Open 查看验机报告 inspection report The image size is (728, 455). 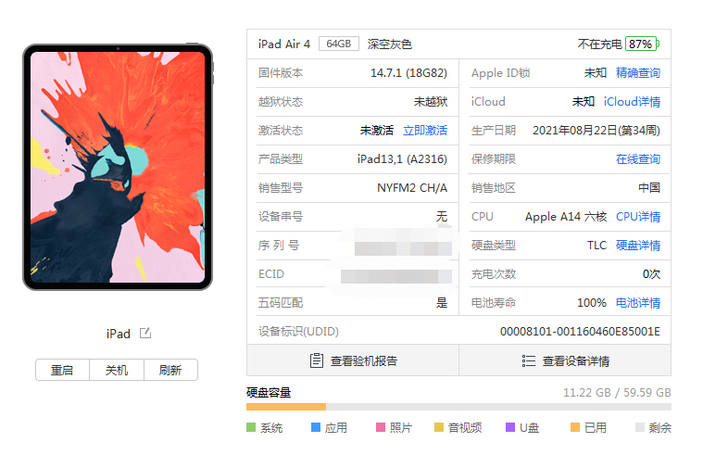[x=353, y=360]
